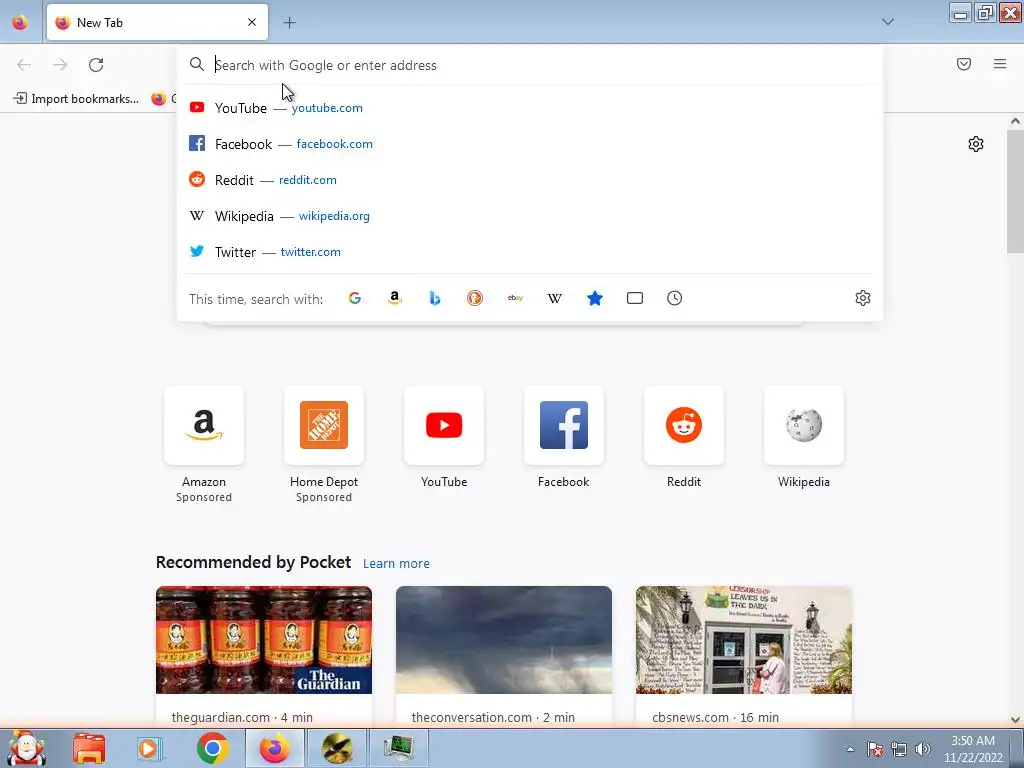Open the media player taskbar icon
Image resolution: width=1024 pixels, height=768 pixels.
pyautogui.click(x=148, y=748)
